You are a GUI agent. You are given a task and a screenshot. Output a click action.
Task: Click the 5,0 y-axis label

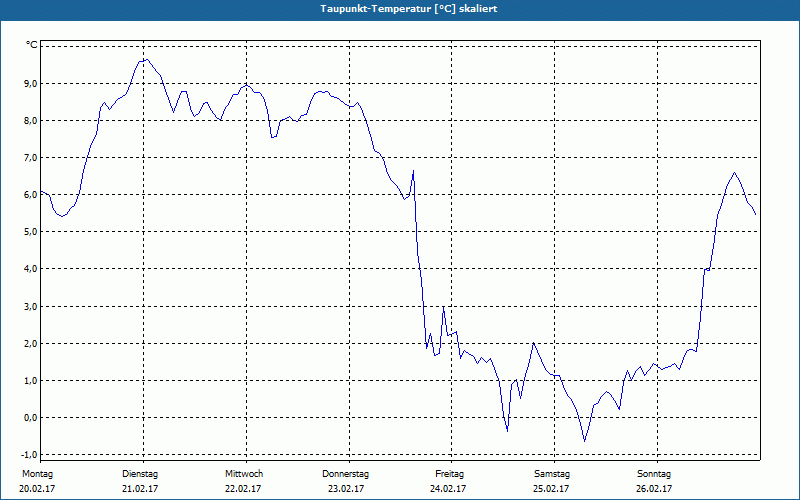click(31, 232)
